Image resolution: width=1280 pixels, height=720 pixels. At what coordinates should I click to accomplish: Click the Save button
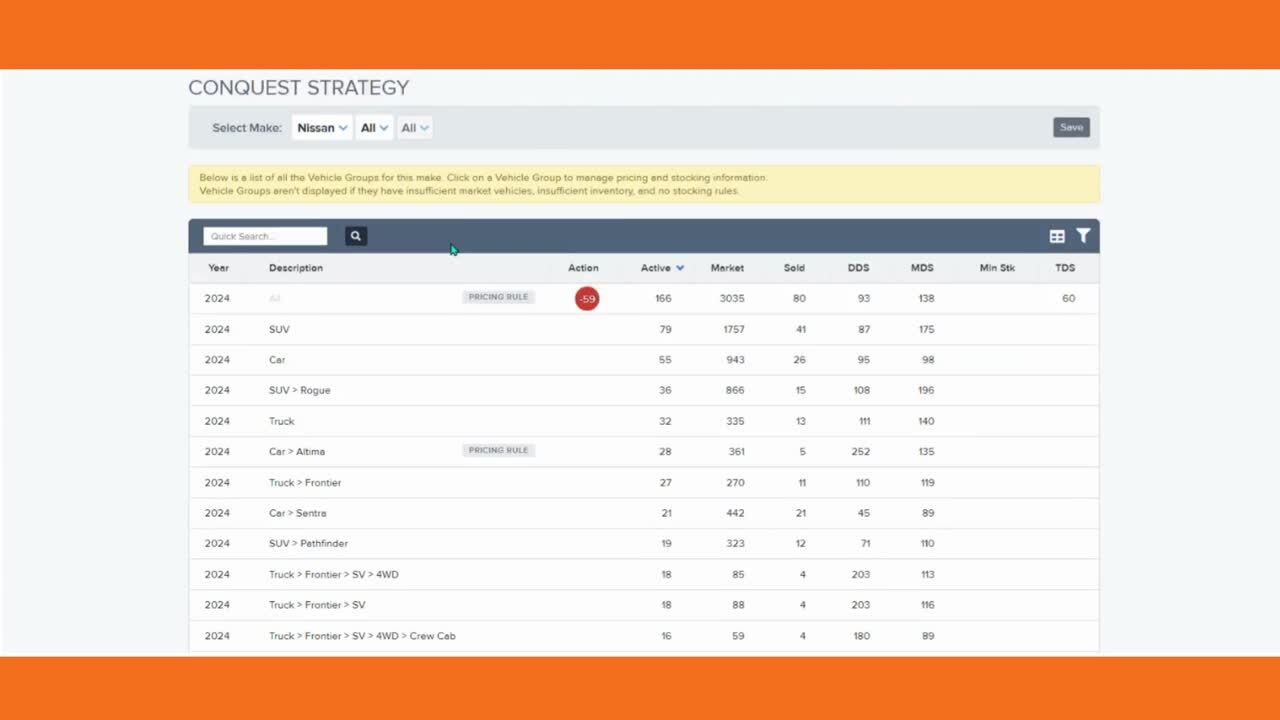point(1071,128)
